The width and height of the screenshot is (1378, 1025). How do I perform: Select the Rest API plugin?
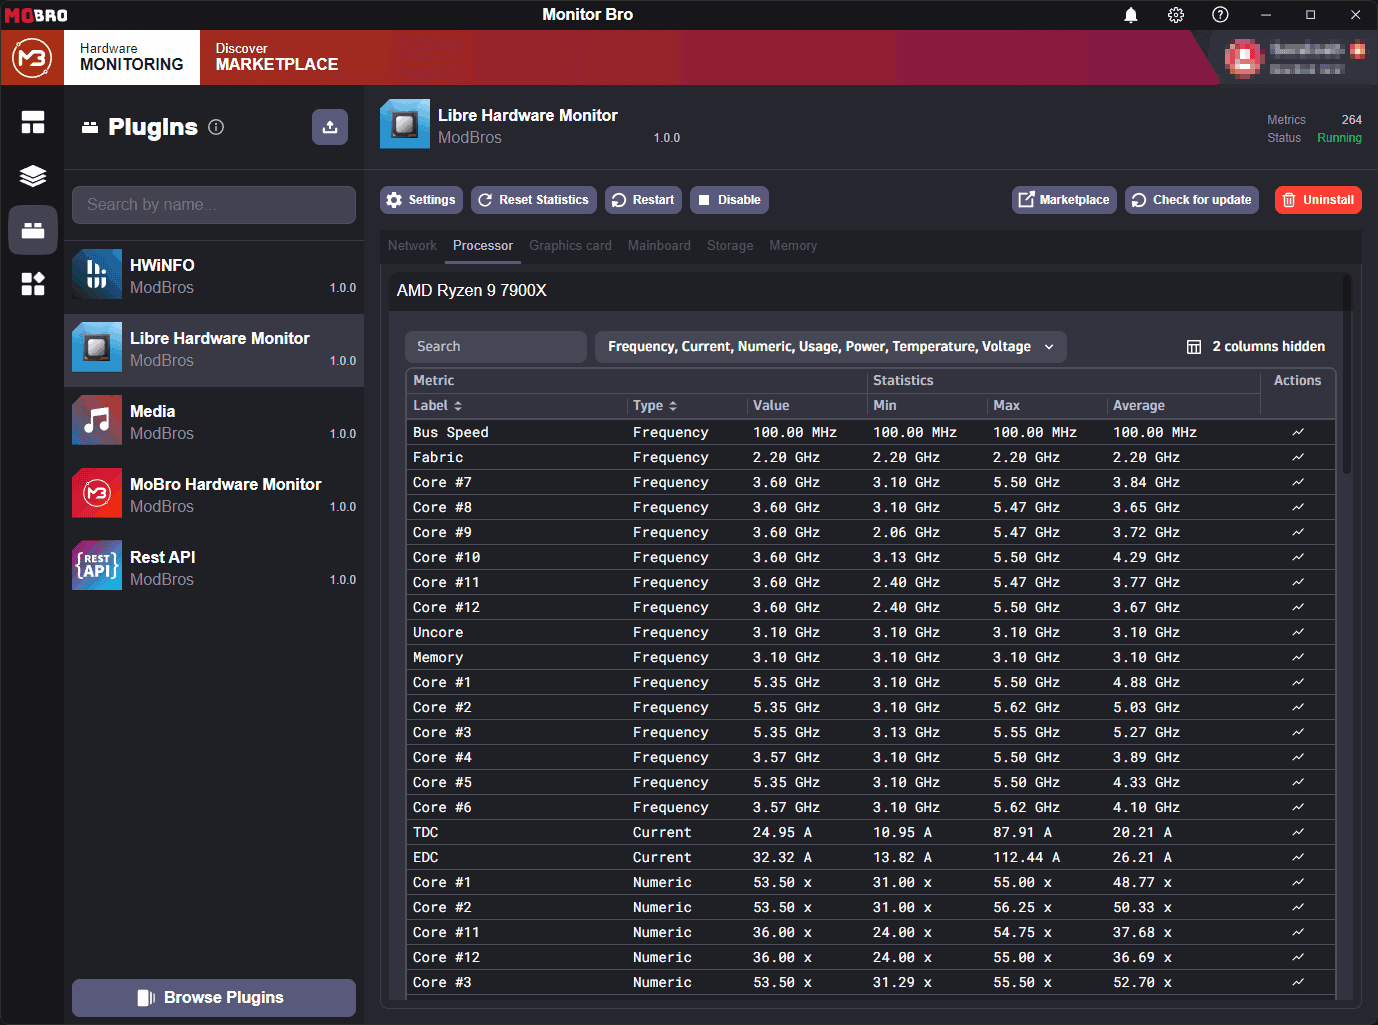click(x=214, y=567)
